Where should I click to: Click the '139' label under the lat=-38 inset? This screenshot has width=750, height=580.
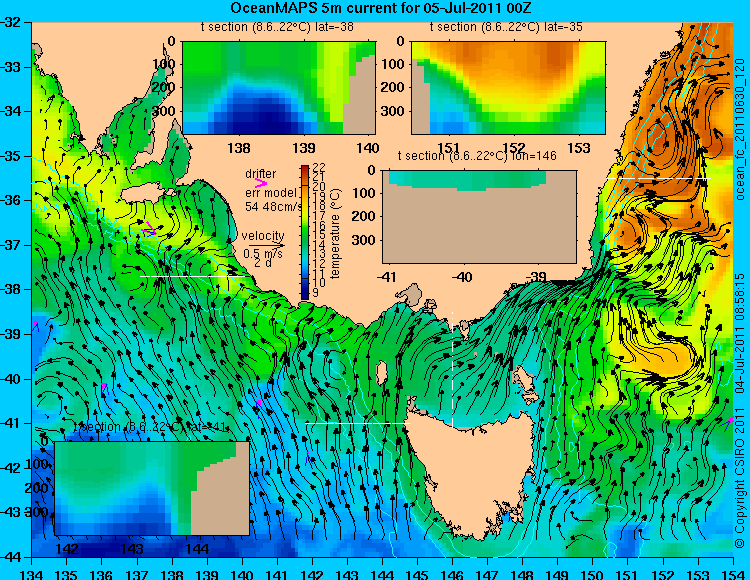coord(304,148)
